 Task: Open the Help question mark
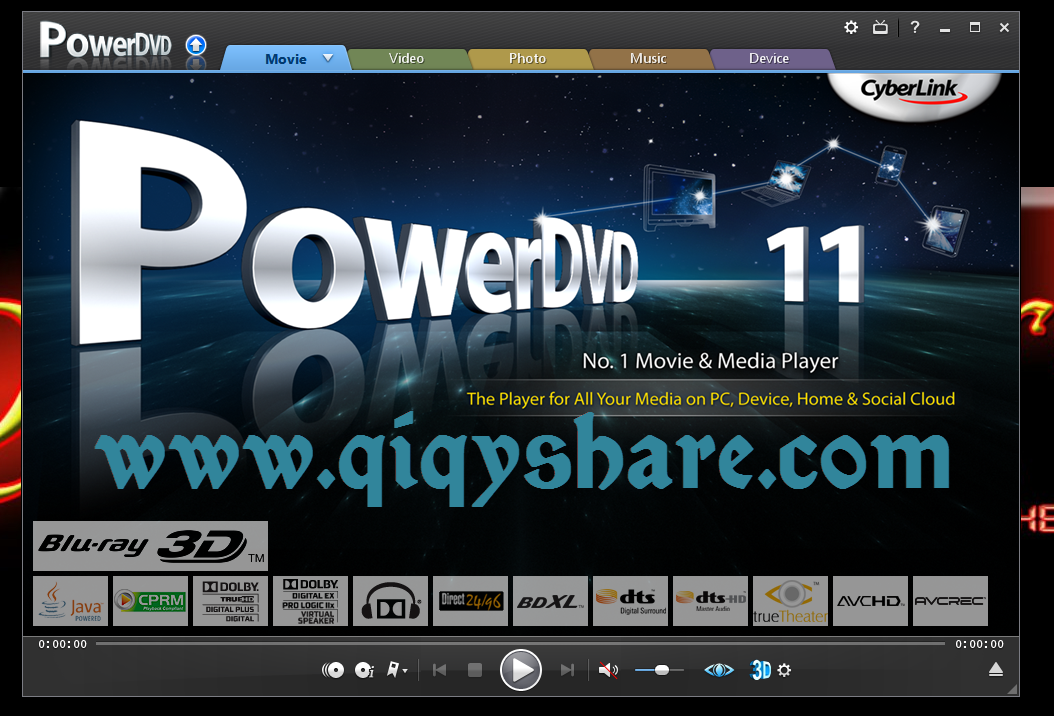pos(915,28)
